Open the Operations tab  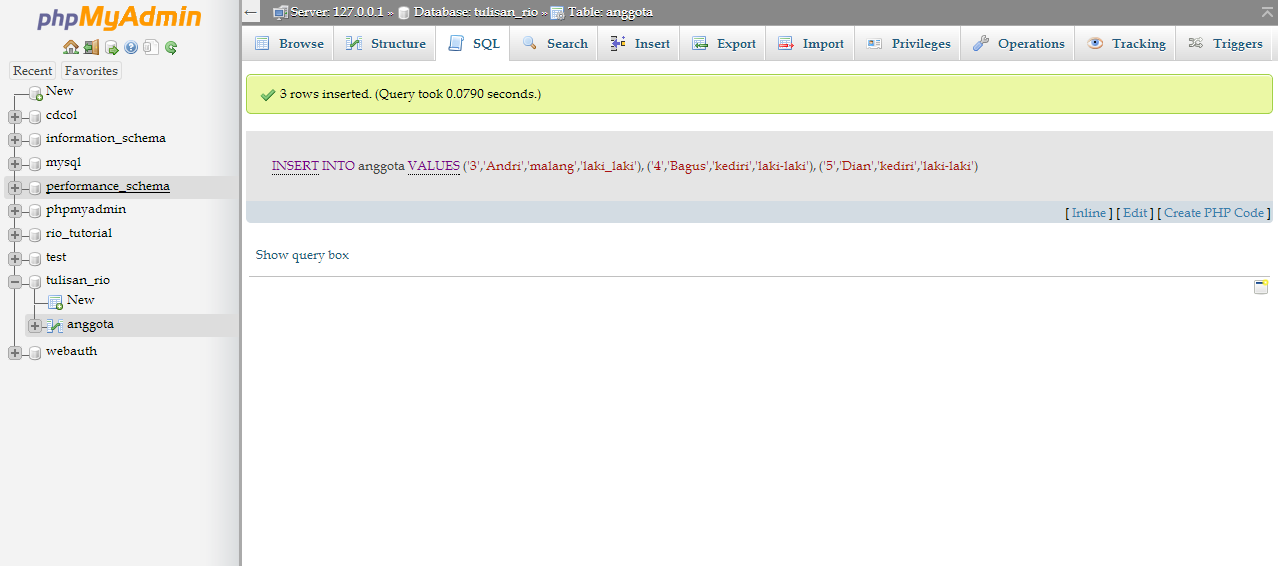[x=1018, y=44]
